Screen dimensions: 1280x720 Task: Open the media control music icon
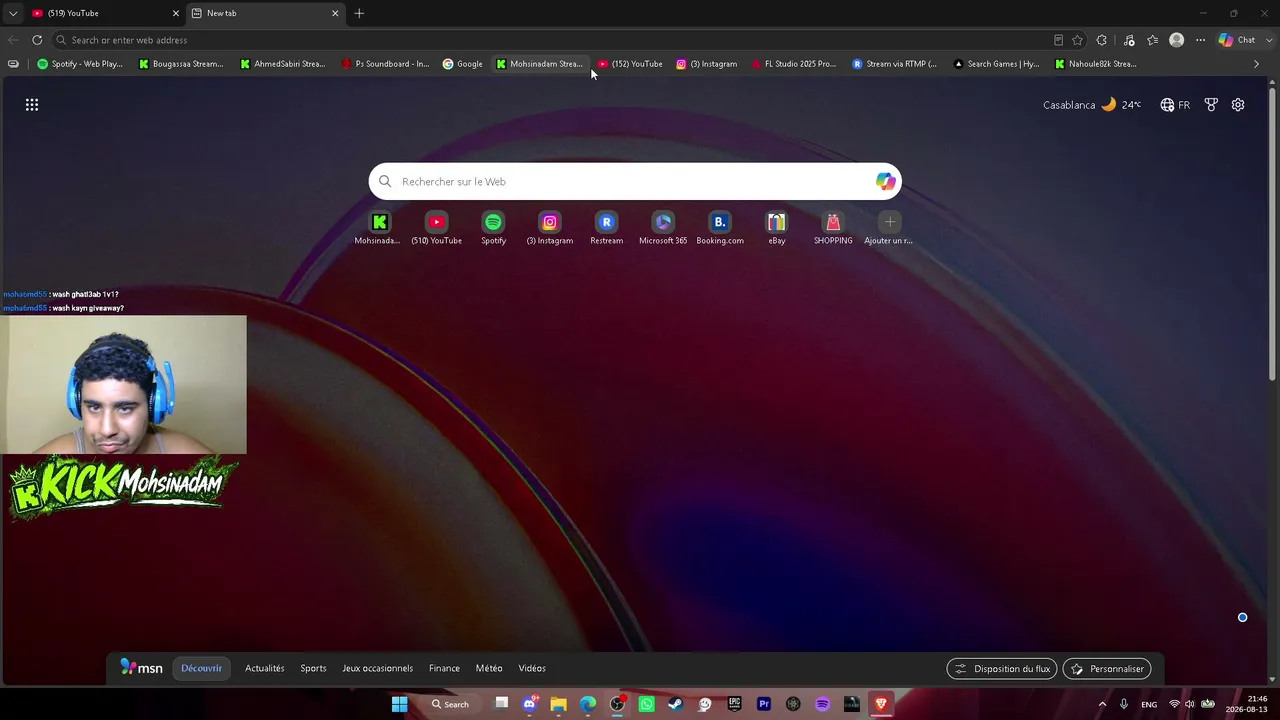click(1129, 40)
